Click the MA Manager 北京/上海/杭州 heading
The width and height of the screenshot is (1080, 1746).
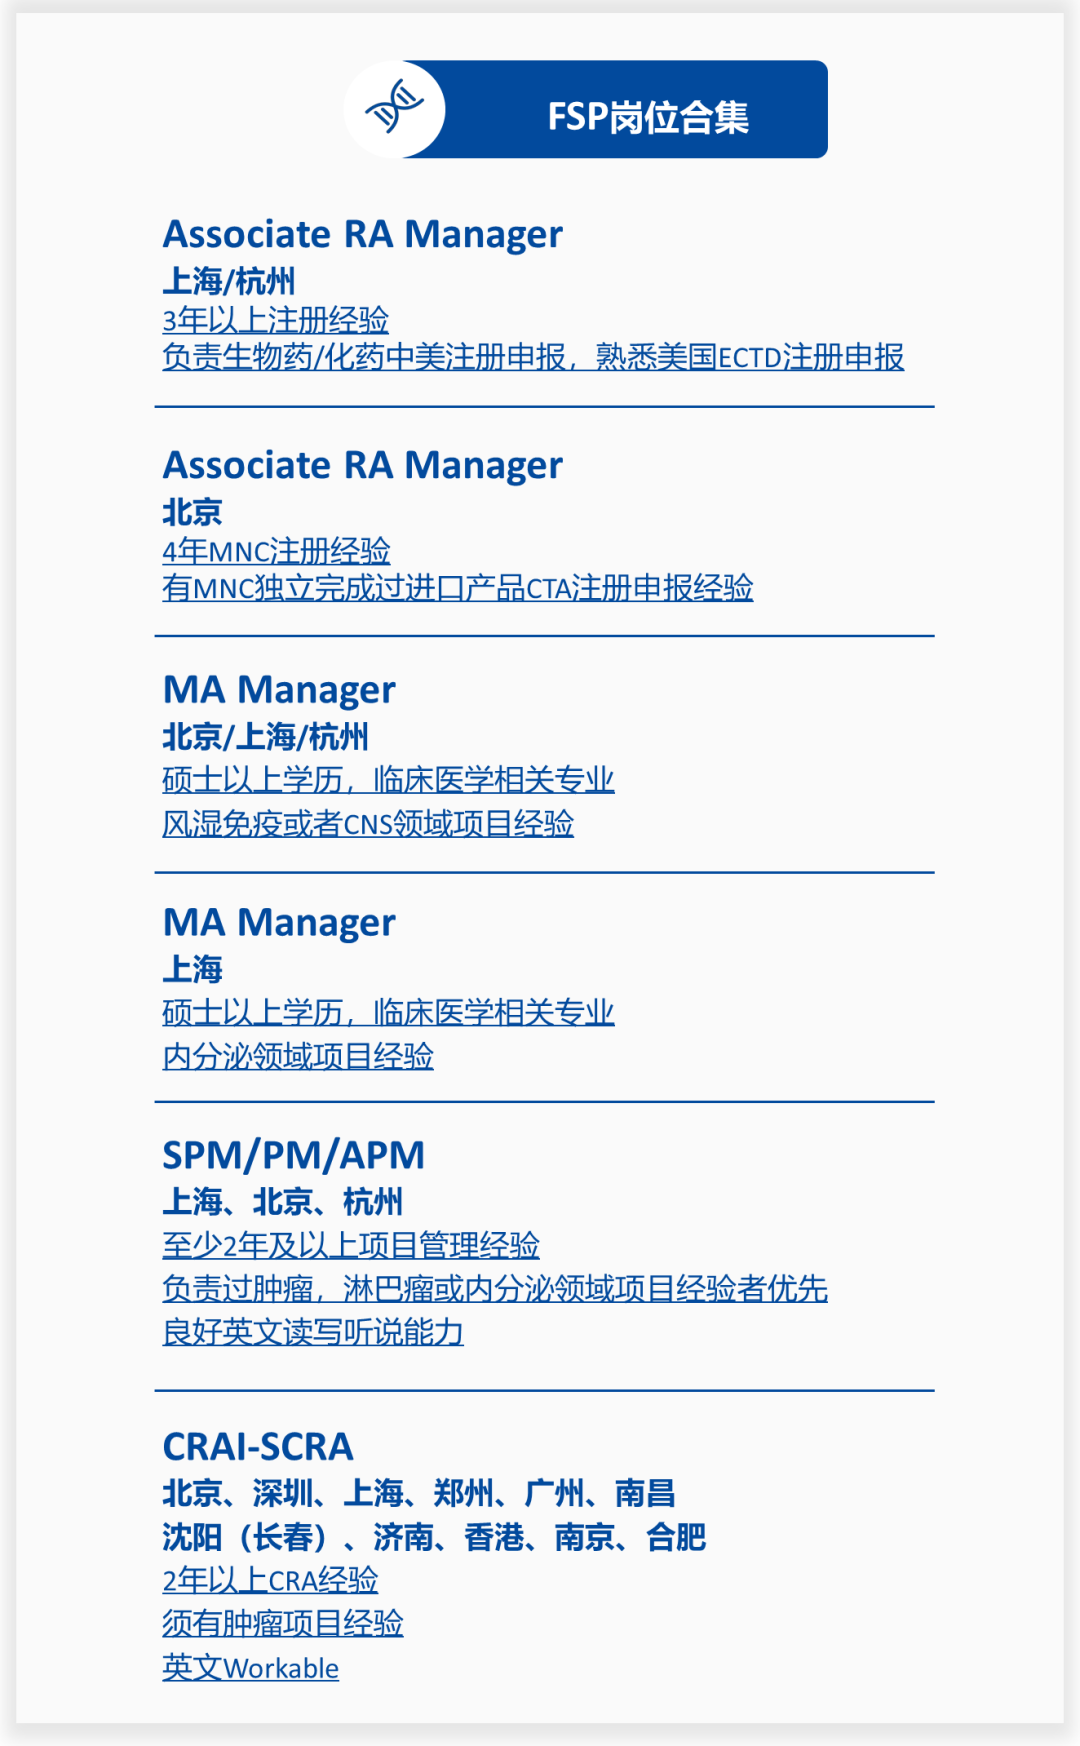point(279,690)
